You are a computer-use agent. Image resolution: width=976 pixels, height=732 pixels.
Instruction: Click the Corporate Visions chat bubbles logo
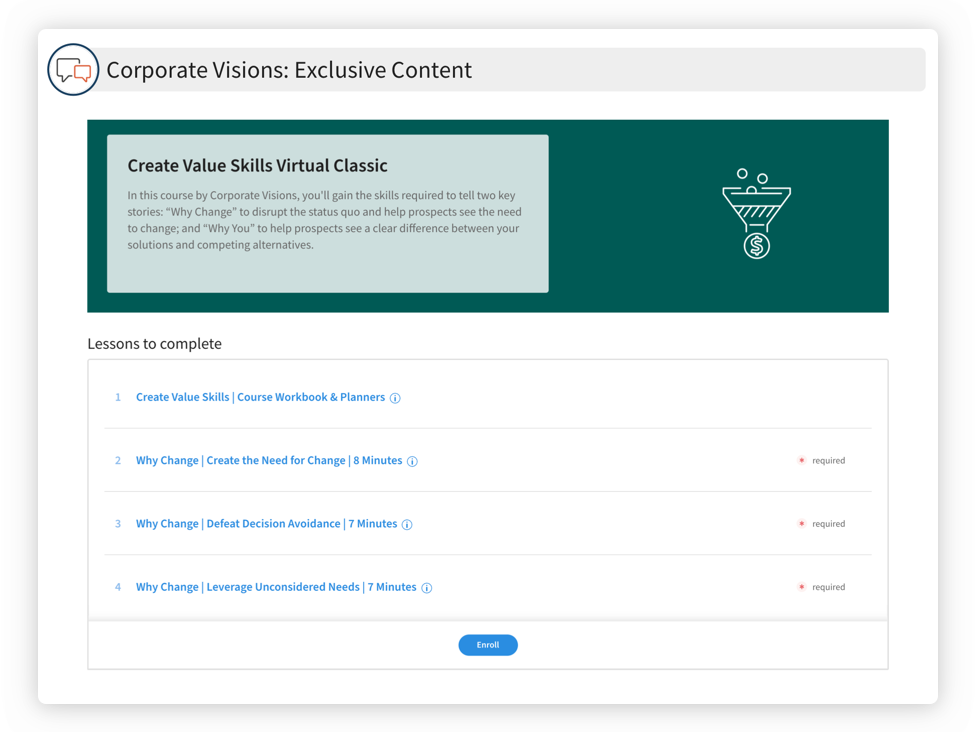[73, 70]
